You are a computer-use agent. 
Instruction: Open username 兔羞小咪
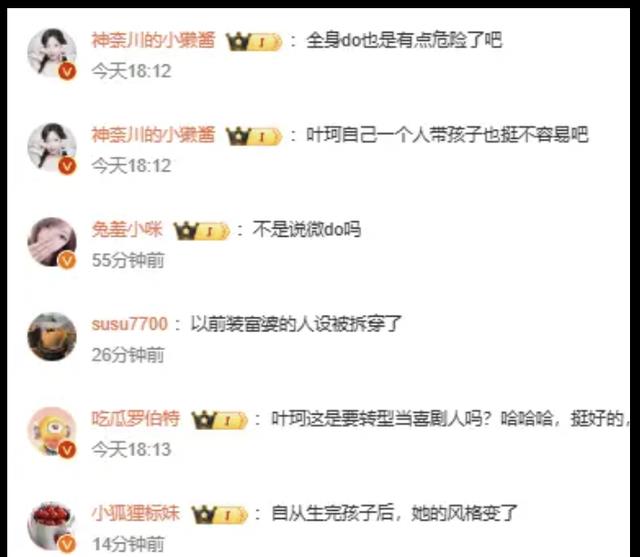[x=127, y=230]
